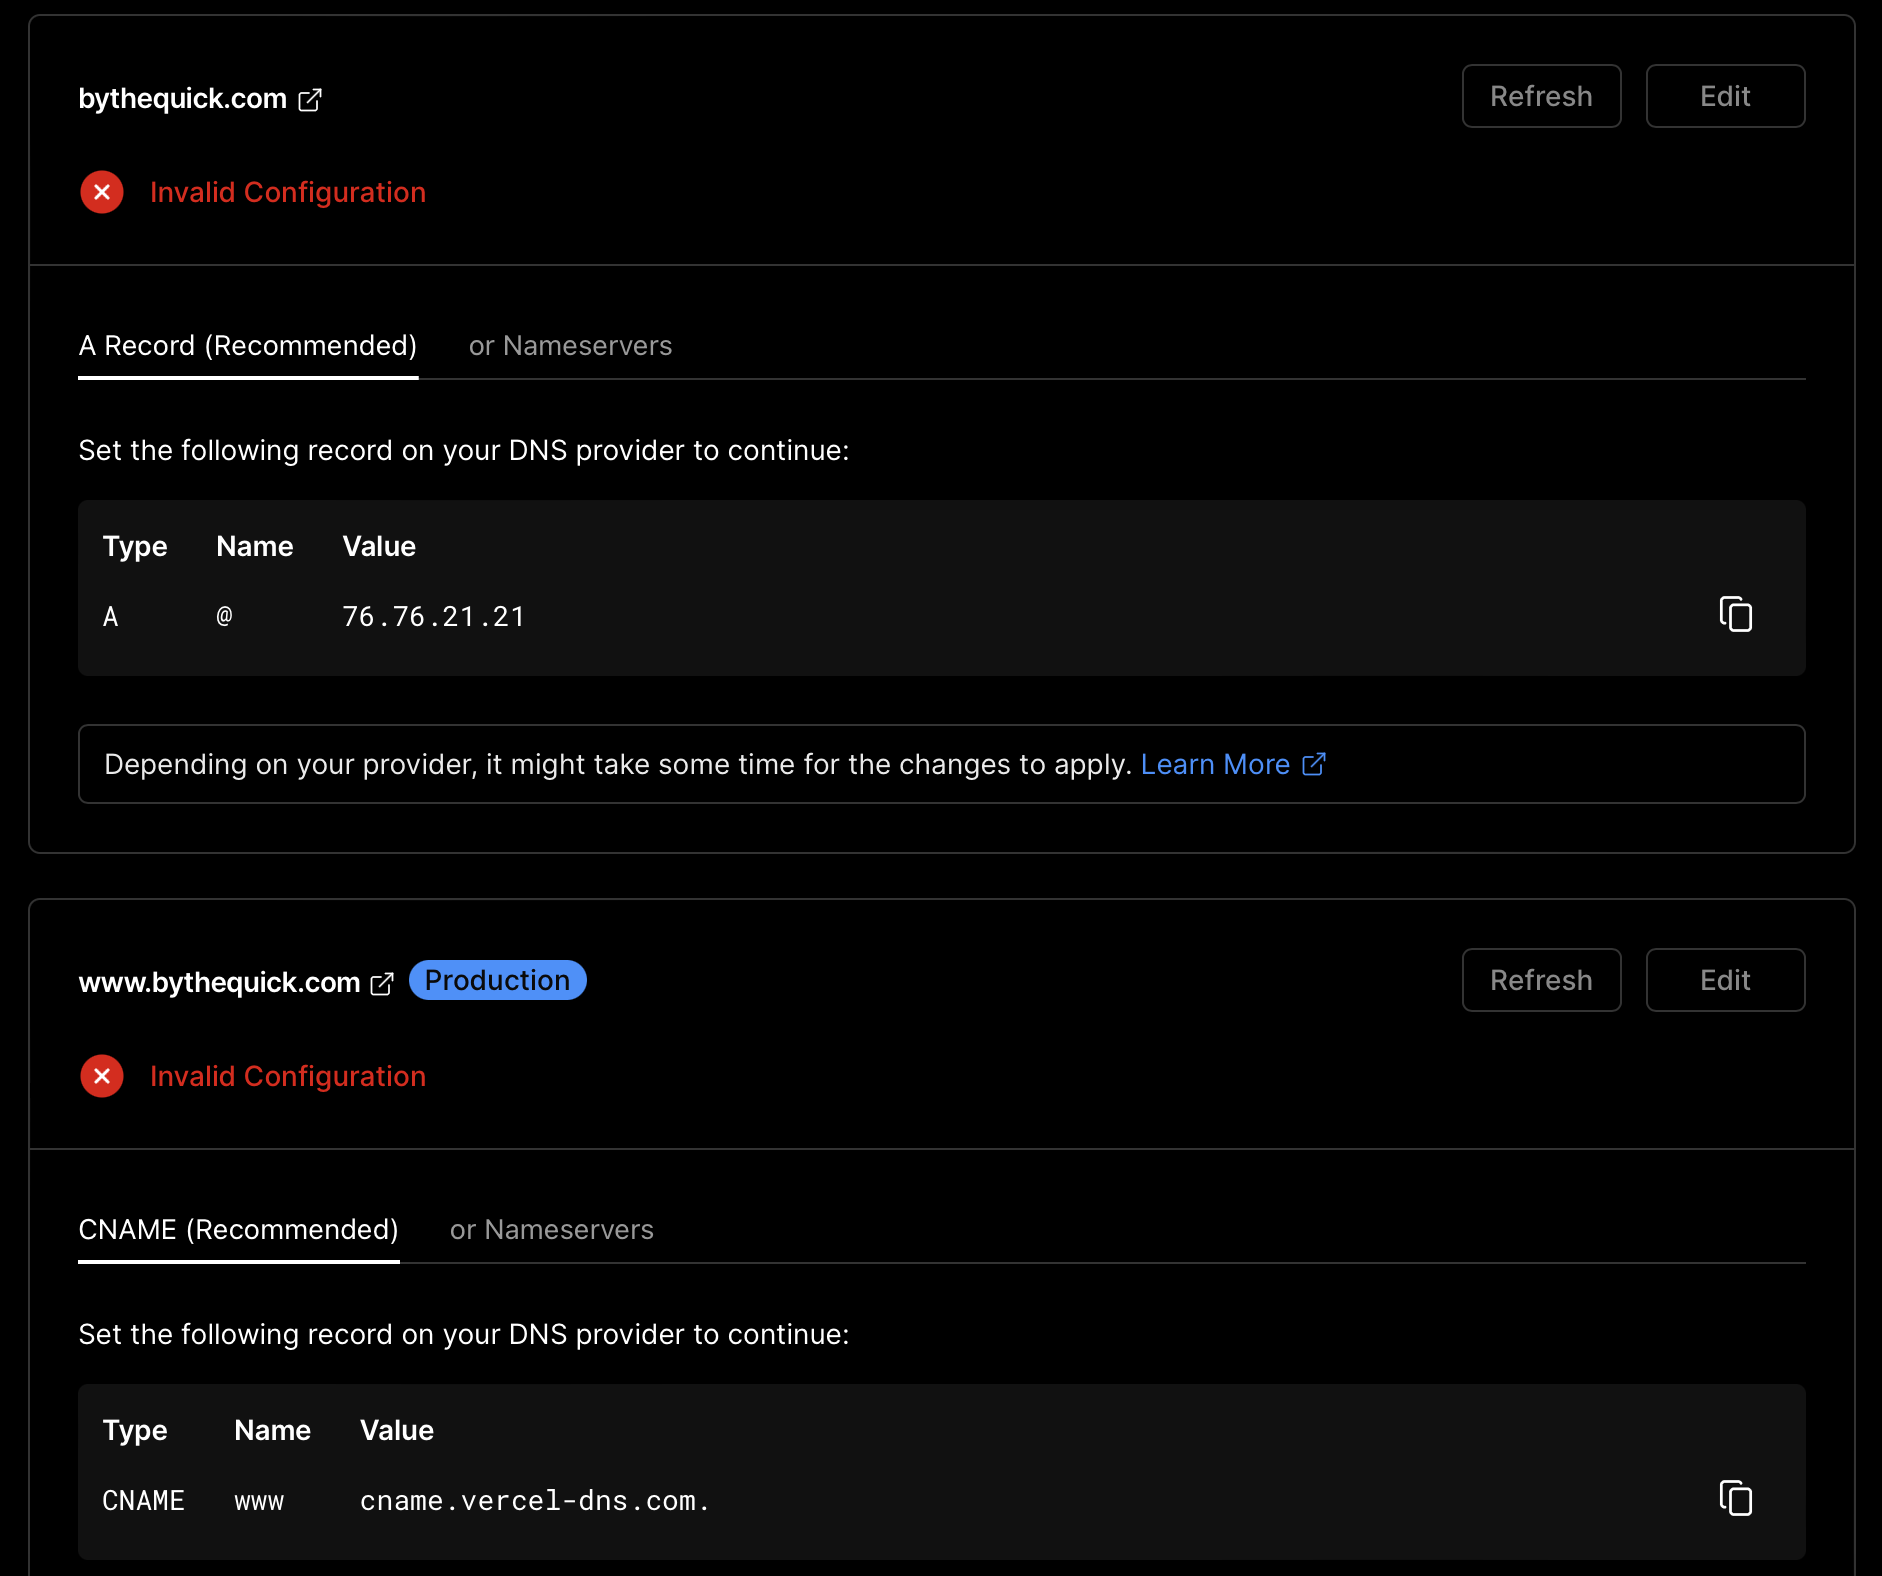The width and height of the screenshot is (1882, 1576).
Task: Click the www name cell
Action: click(x=259, y=1501)
